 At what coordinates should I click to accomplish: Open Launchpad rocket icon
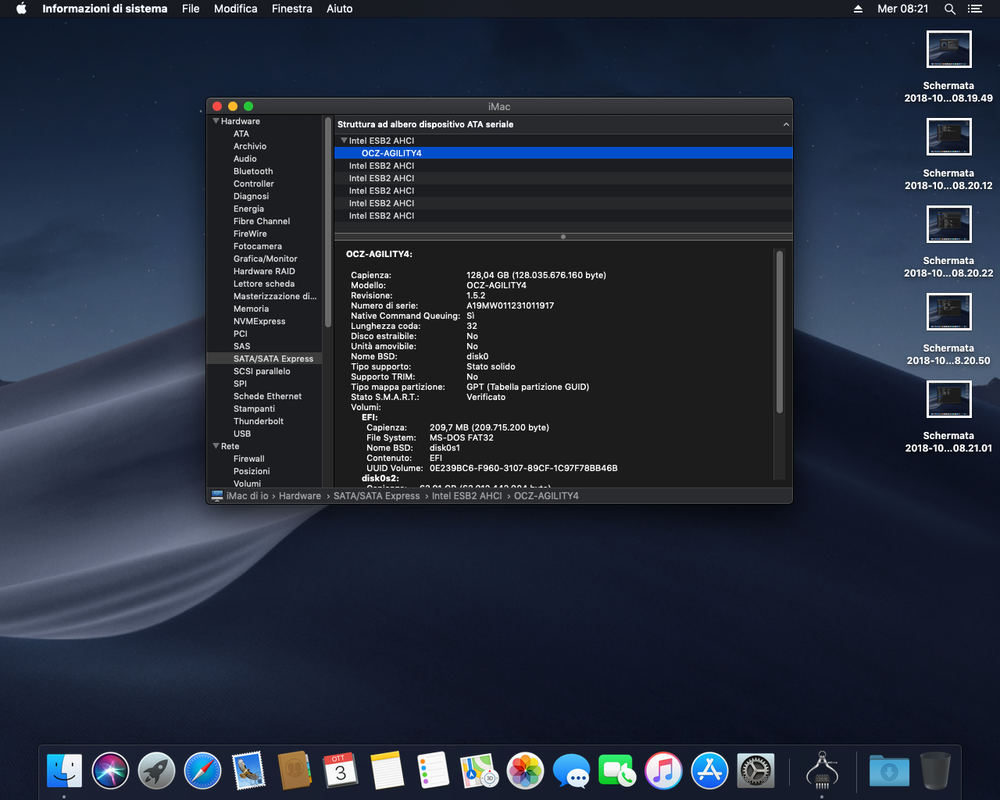[156, 771]
